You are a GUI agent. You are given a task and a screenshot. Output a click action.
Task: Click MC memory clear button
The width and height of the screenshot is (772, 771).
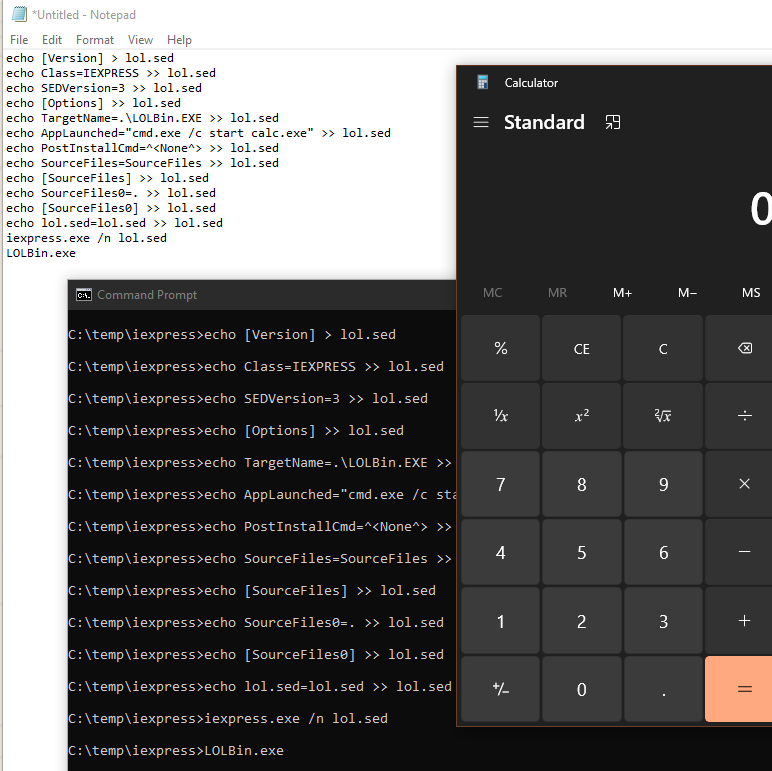[x=492, y=293]
